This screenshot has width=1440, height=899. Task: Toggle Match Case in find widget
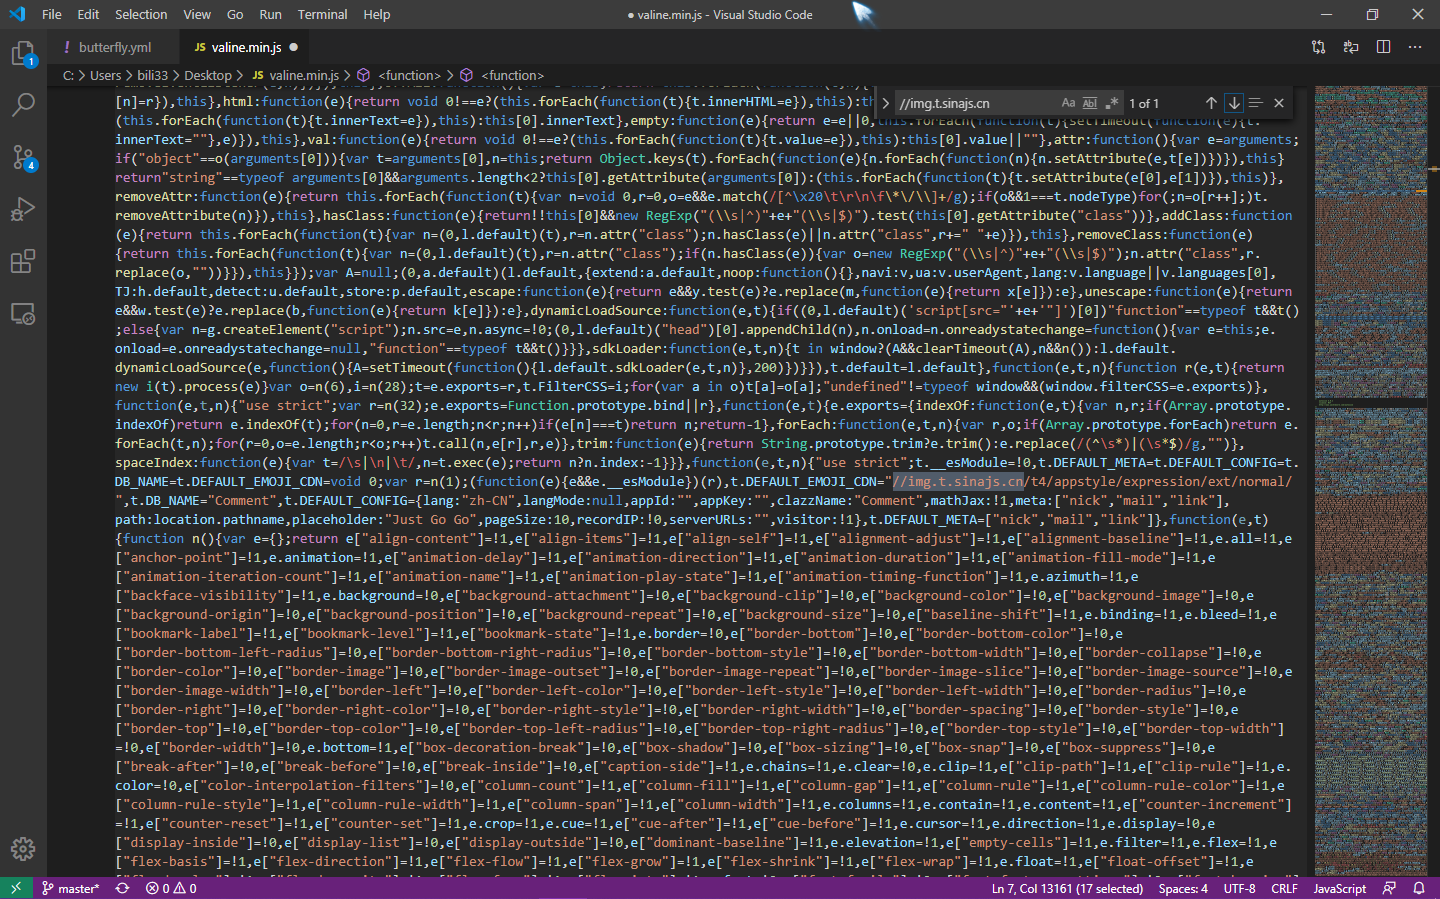pyautogui.click(x=1068, y=103)
